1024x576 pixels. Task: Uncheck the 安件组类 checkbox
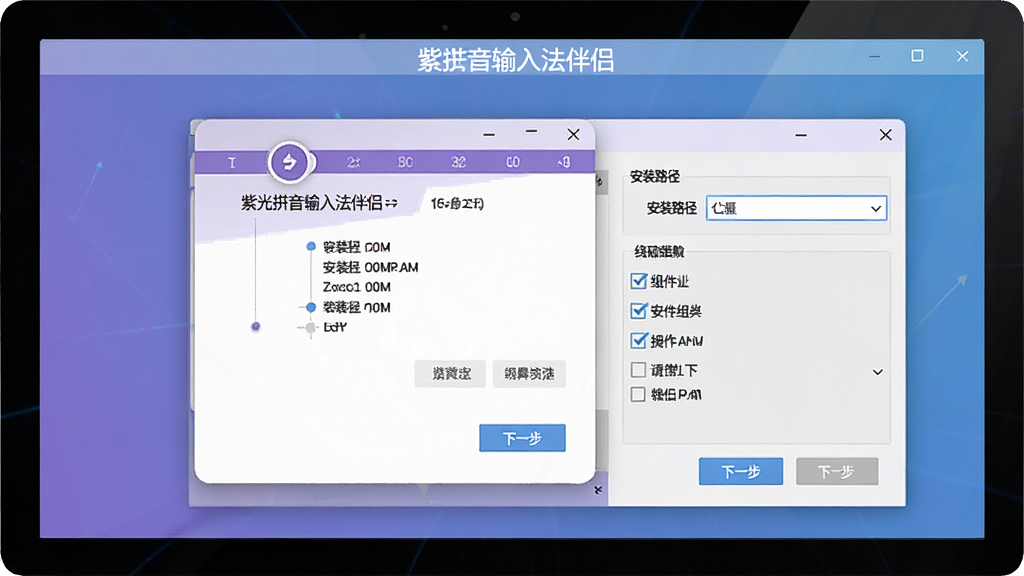click(x=639, y=311)
